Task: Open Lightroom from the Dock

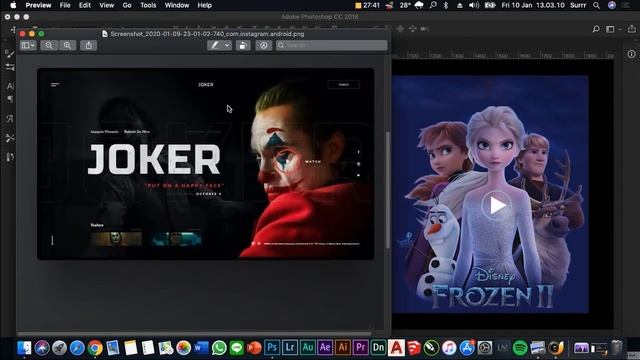Action: (290, 348)
